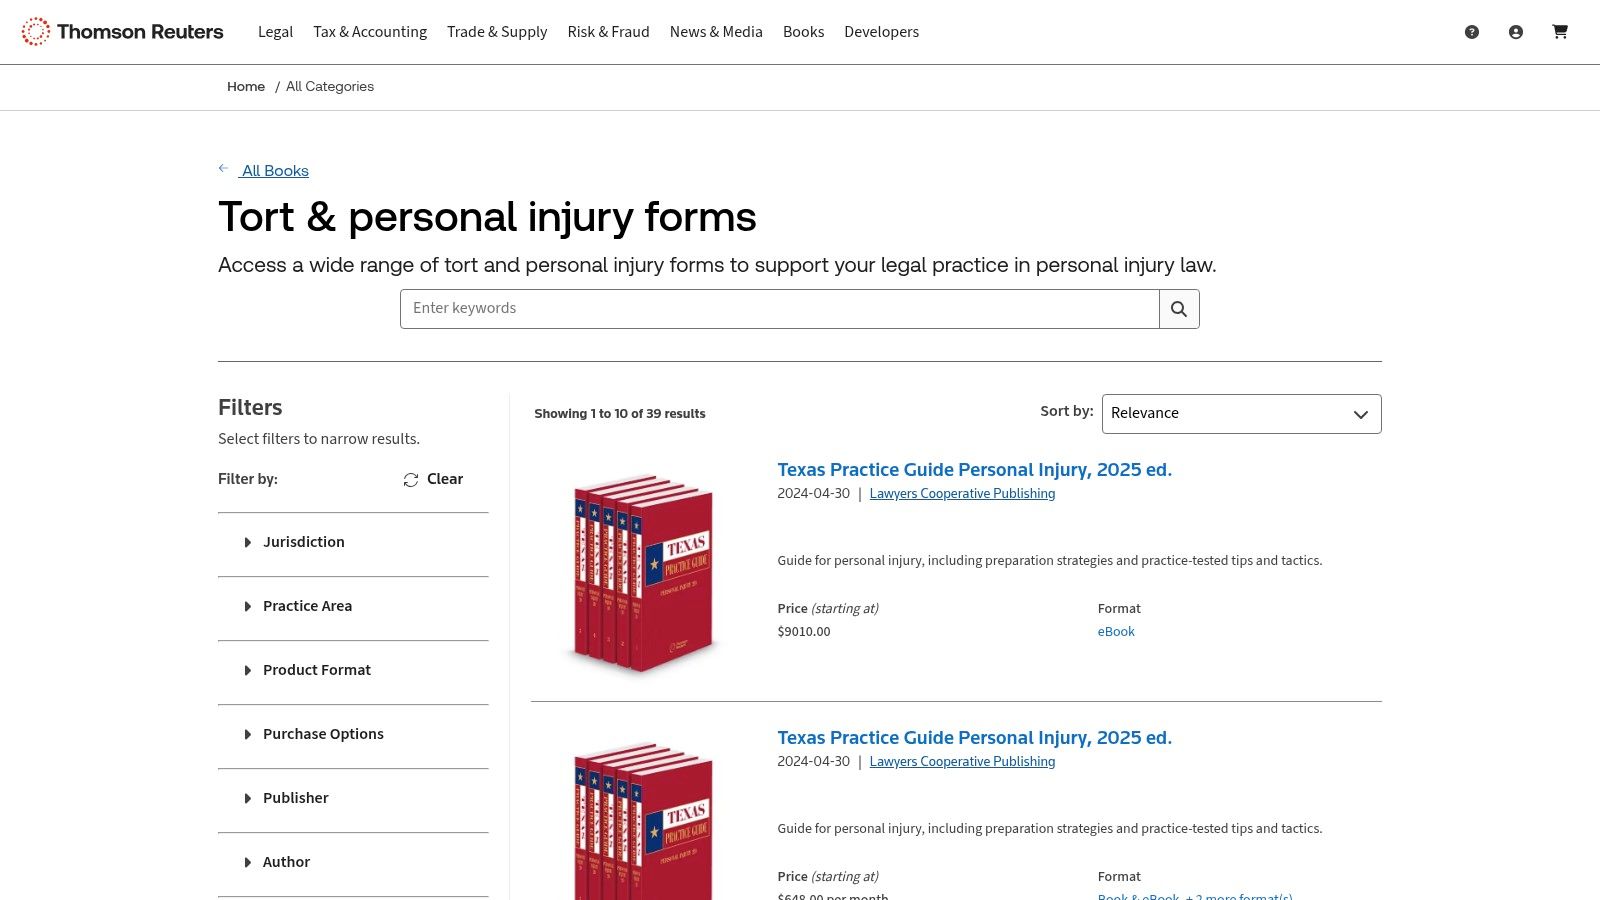Click the Thomson Reuters logo

coord(120,31)
